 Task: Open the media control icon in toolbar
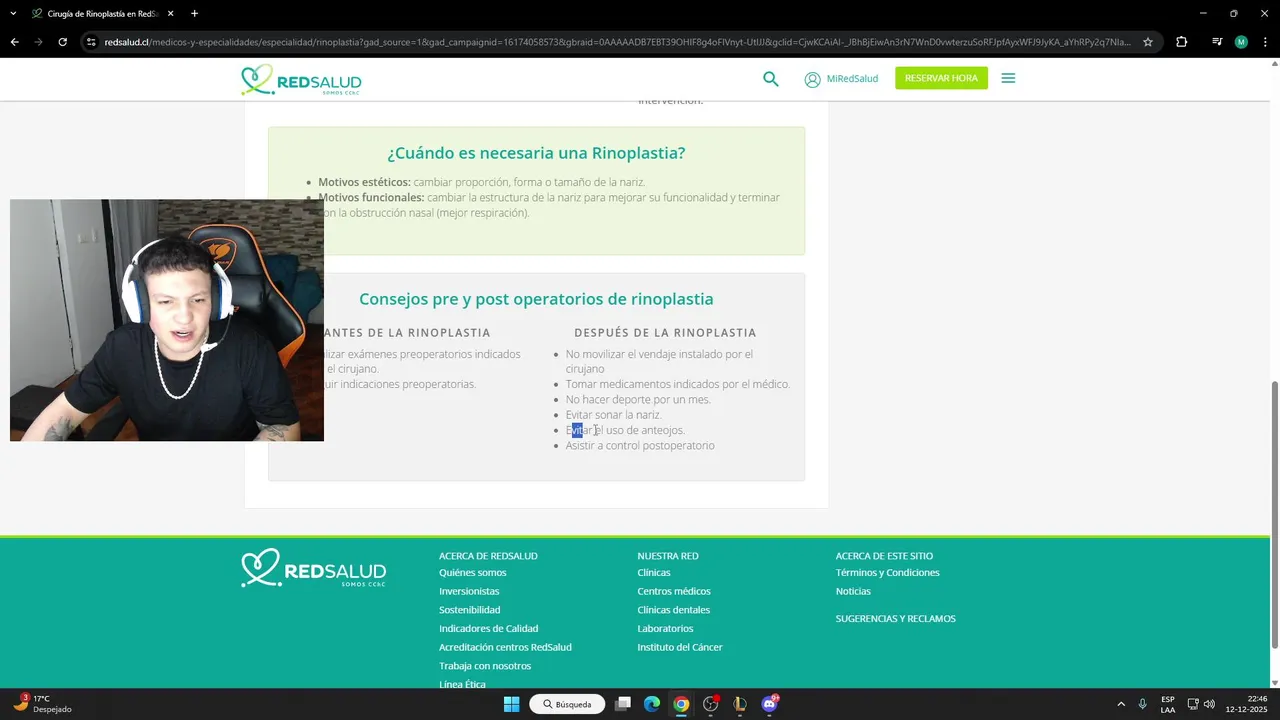1216,42
